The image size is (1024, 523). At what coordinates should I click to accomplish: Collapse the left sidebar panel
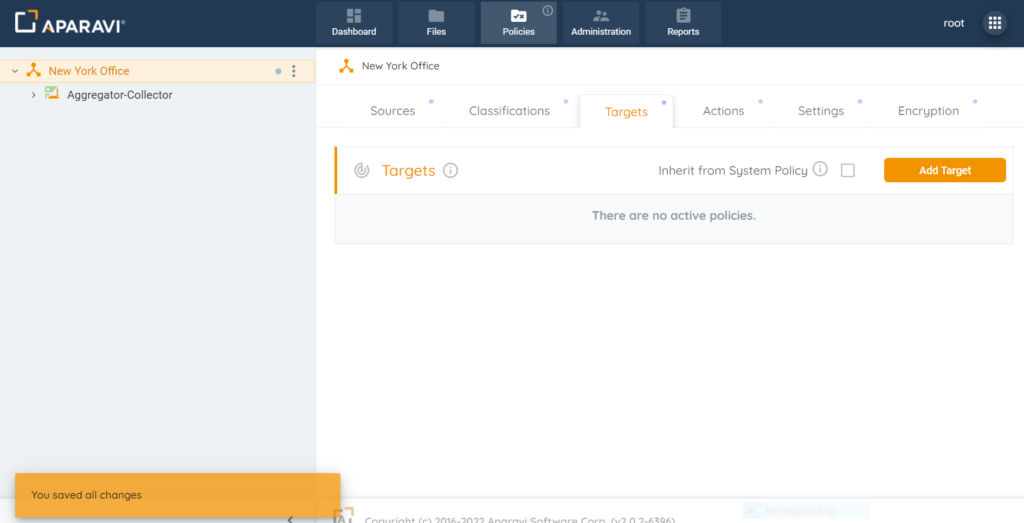click(290, 518)
